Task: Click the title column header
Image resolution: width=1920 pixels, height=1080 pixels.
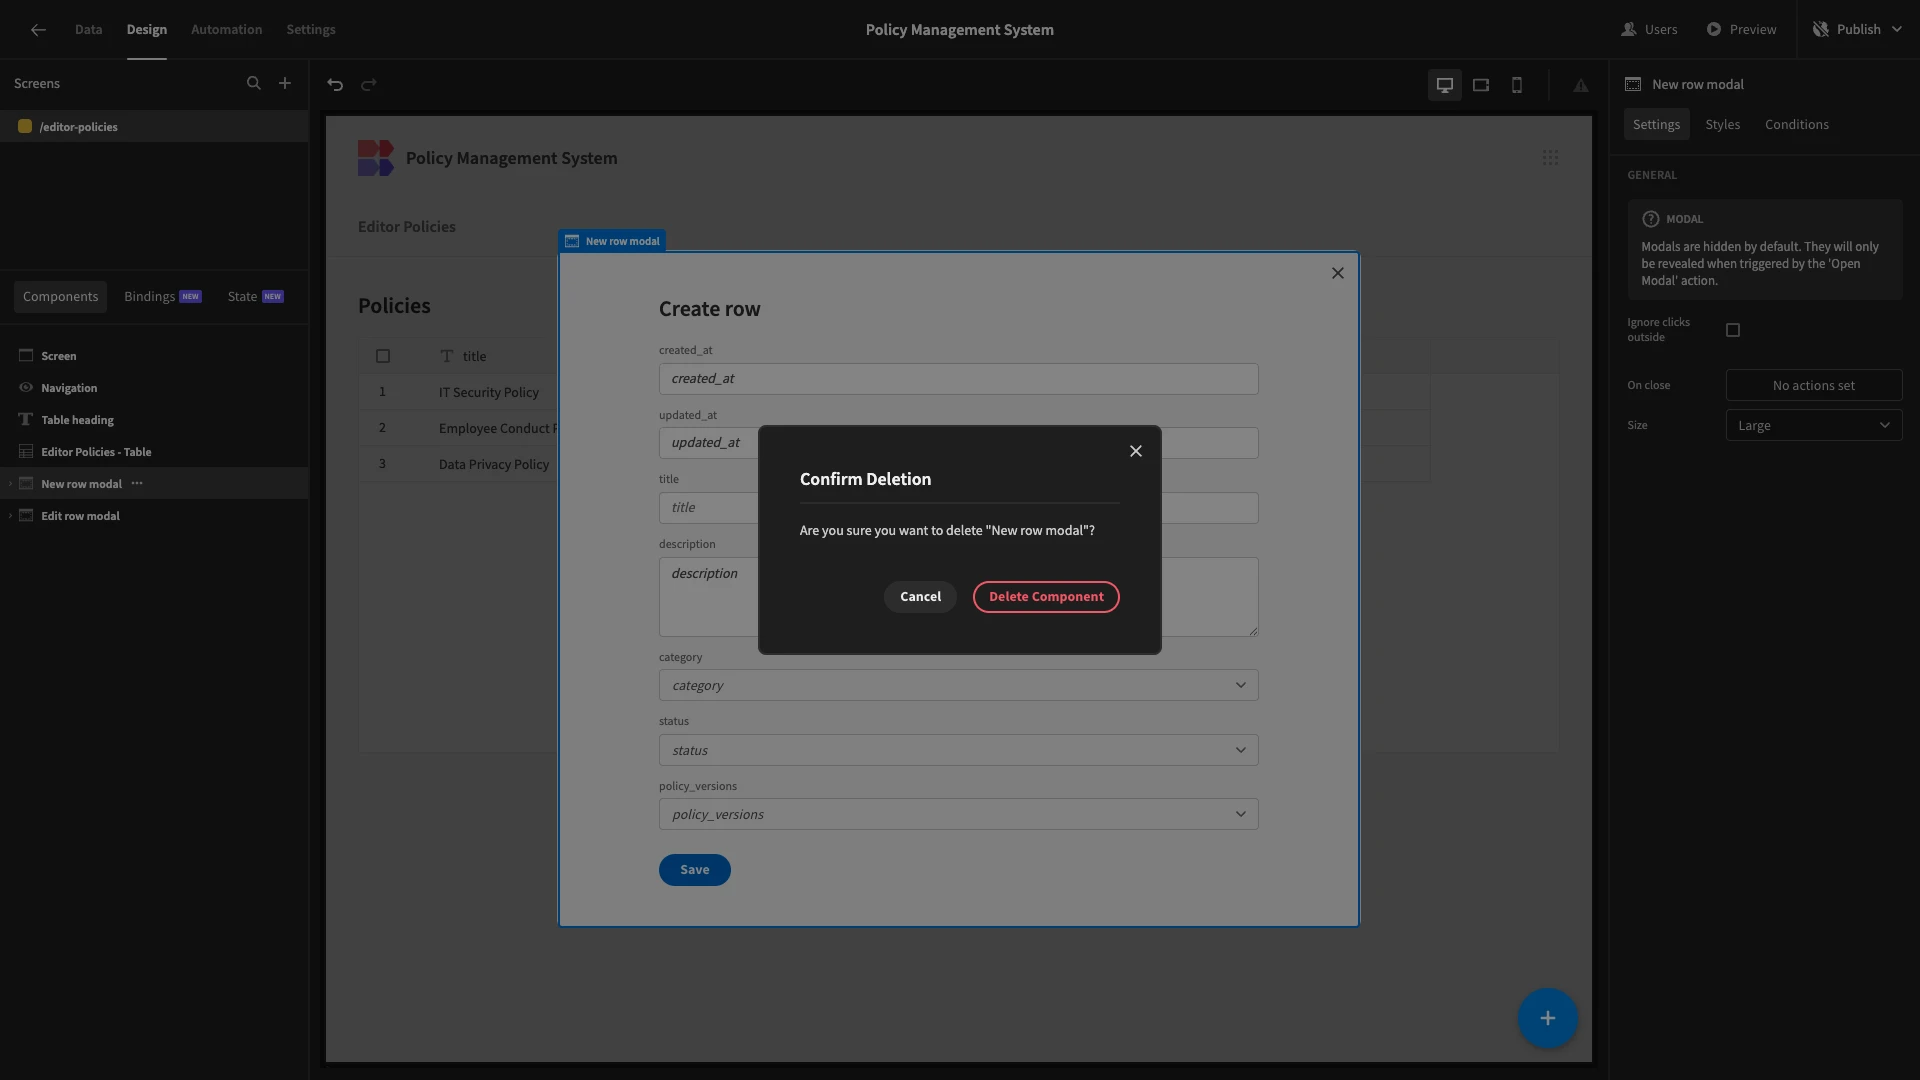Action: [474, 357]
